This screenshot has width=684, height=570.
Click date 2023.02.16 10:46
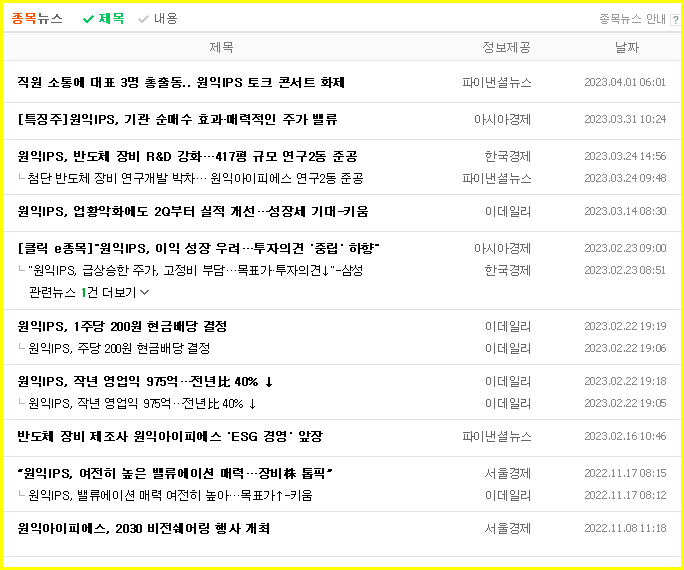[x=625, y=436]
